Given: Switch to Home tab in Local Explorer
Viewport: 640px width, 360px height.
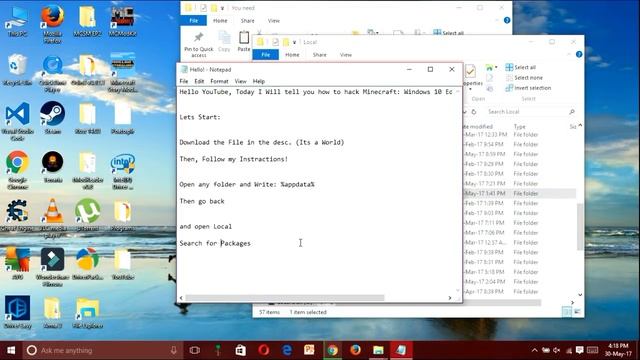Looking at the screenshot, I should point(292,55).
